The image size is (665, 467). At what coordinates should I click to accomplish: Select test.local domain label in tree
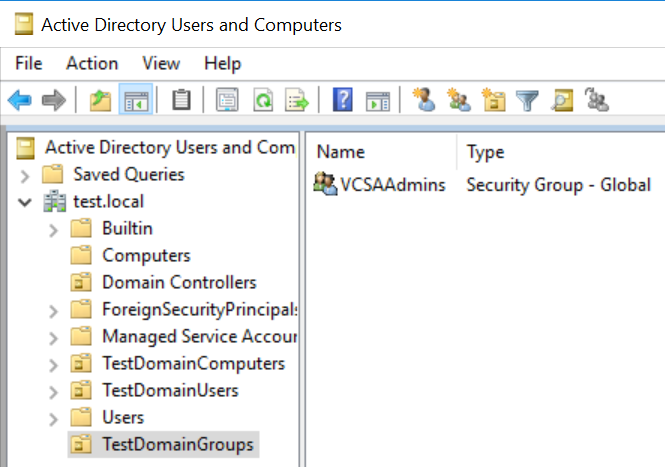pyautogui.click(x=109, y=201)
